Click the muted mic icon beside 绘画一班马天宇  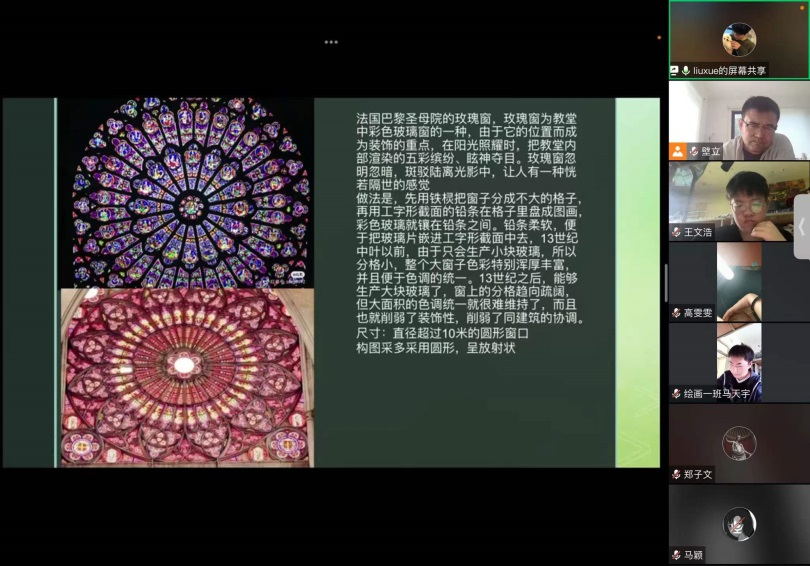point(676,394)
